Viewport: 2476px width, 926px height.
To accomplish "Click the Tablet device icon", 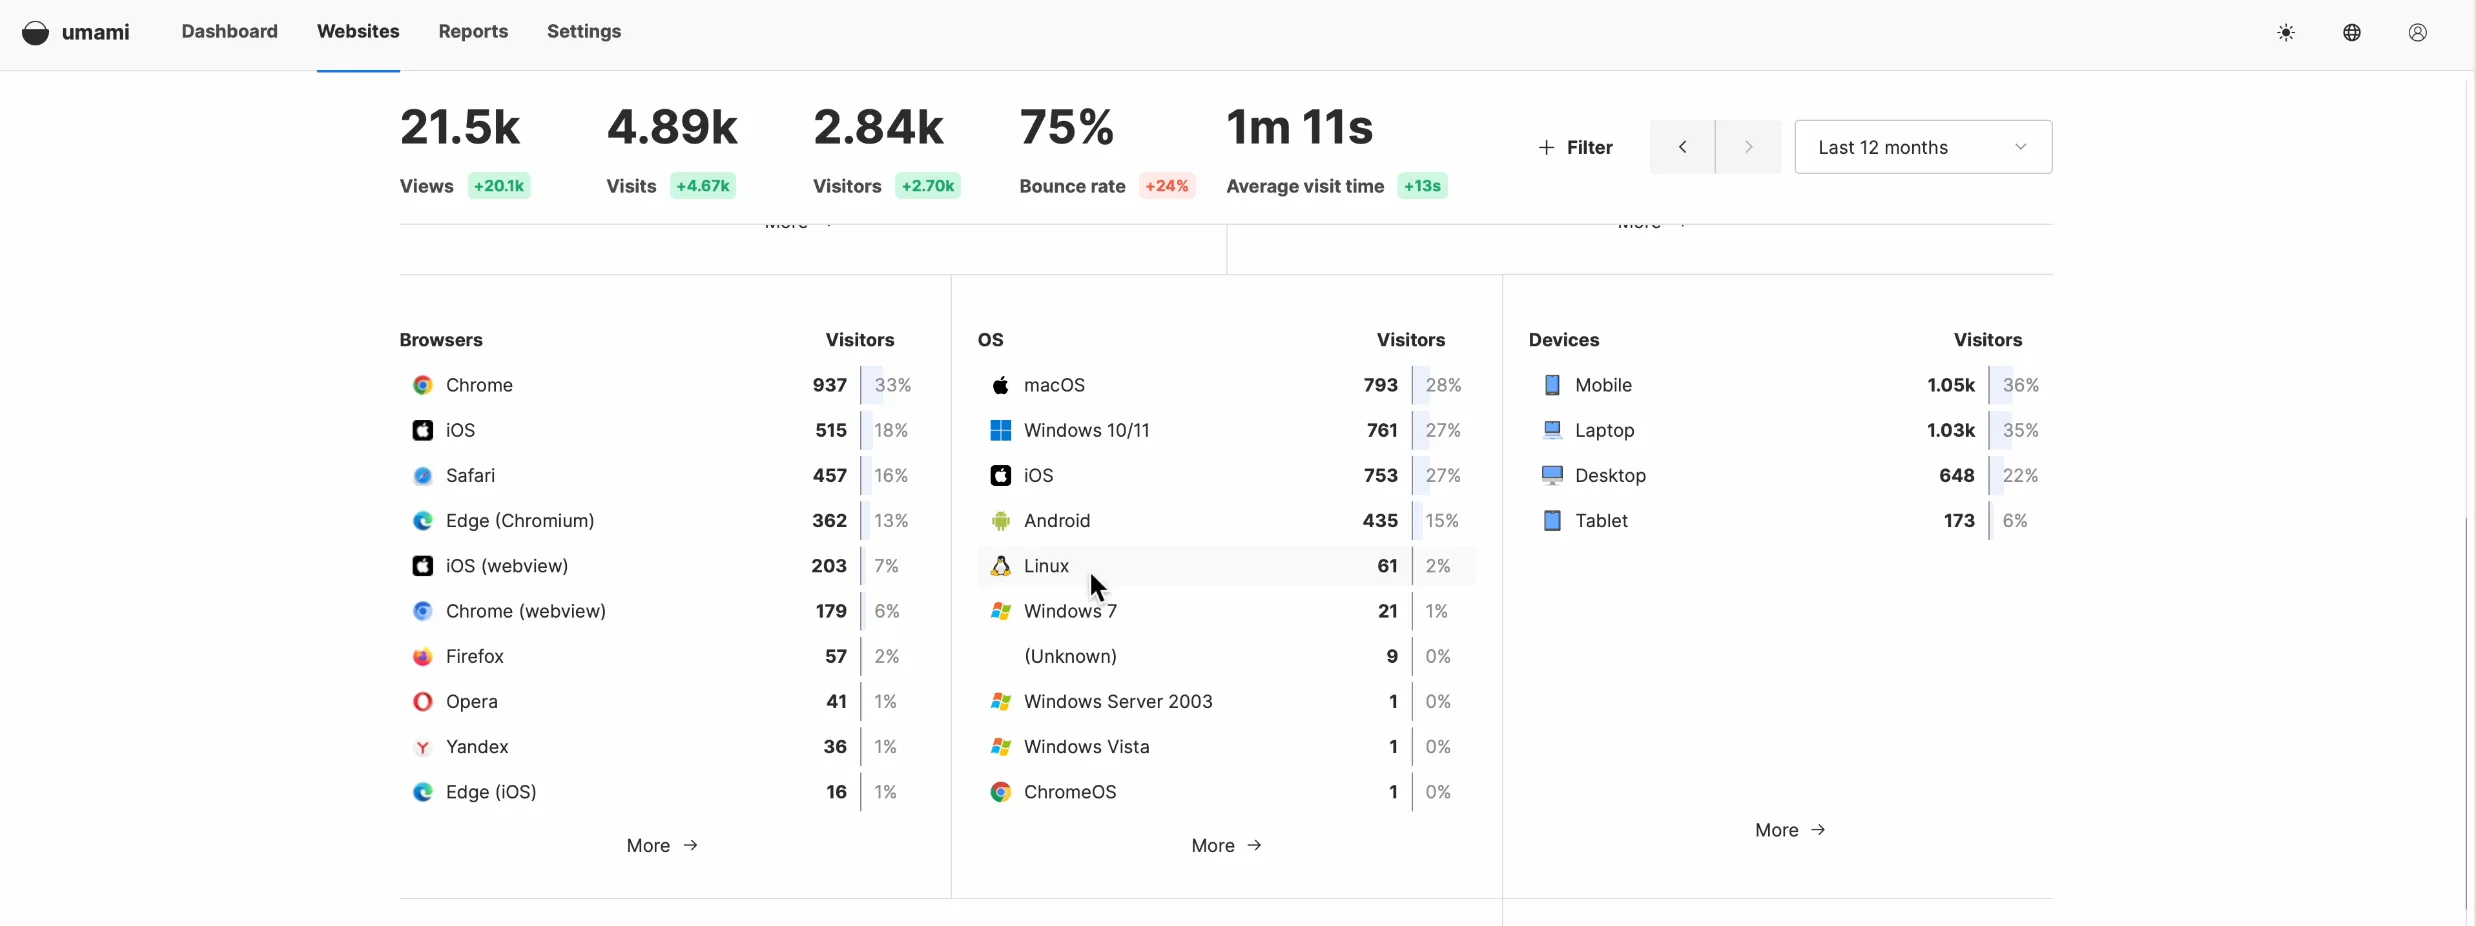I will (1552, 521).
